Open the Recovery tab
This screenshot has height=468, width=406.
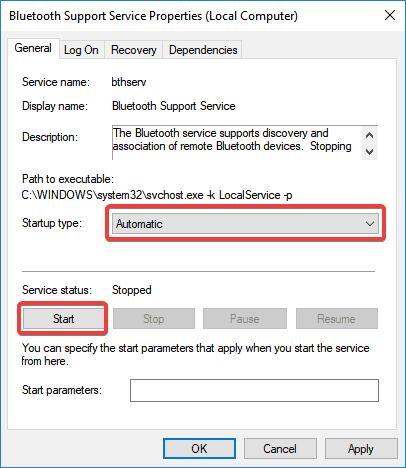tap(134, 50)
